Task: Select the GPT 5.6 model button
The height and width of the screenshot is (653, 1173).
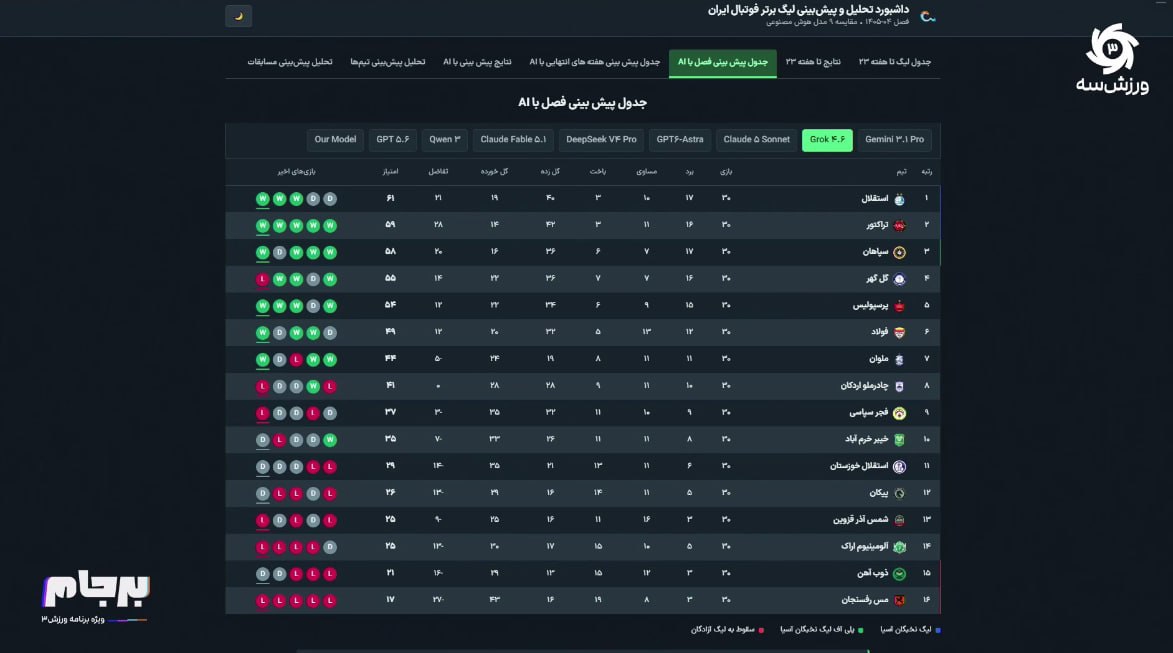Action: point(393,140)
